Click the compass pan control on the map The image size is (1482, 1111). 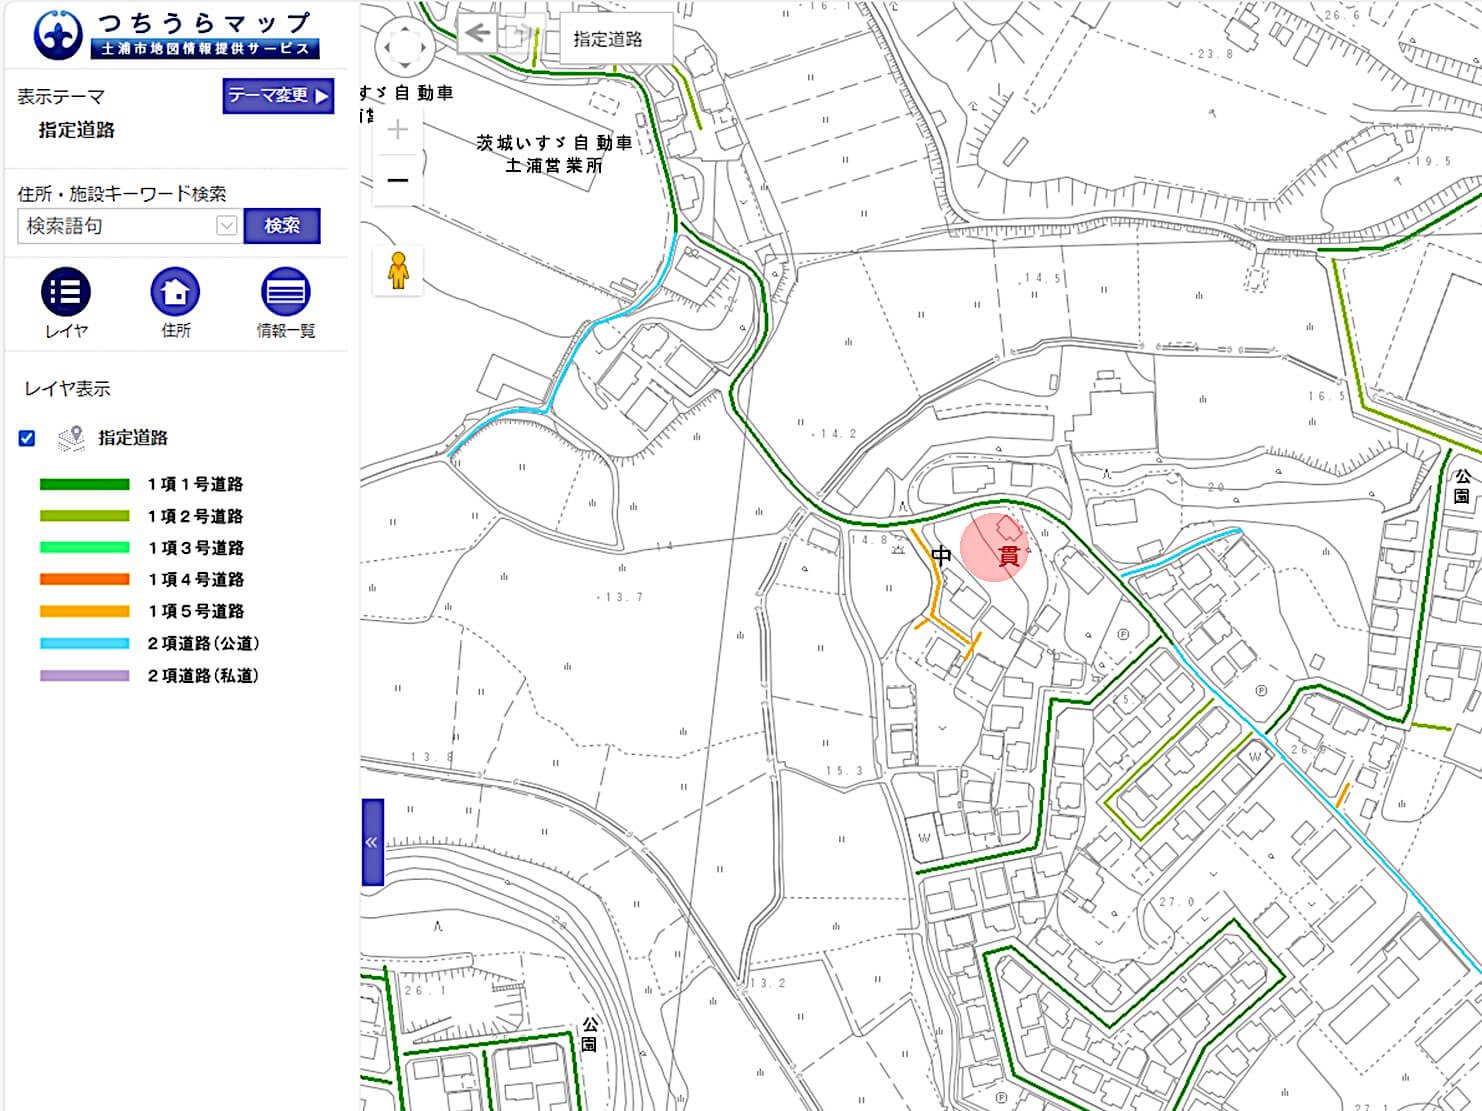tap(406, 44)
